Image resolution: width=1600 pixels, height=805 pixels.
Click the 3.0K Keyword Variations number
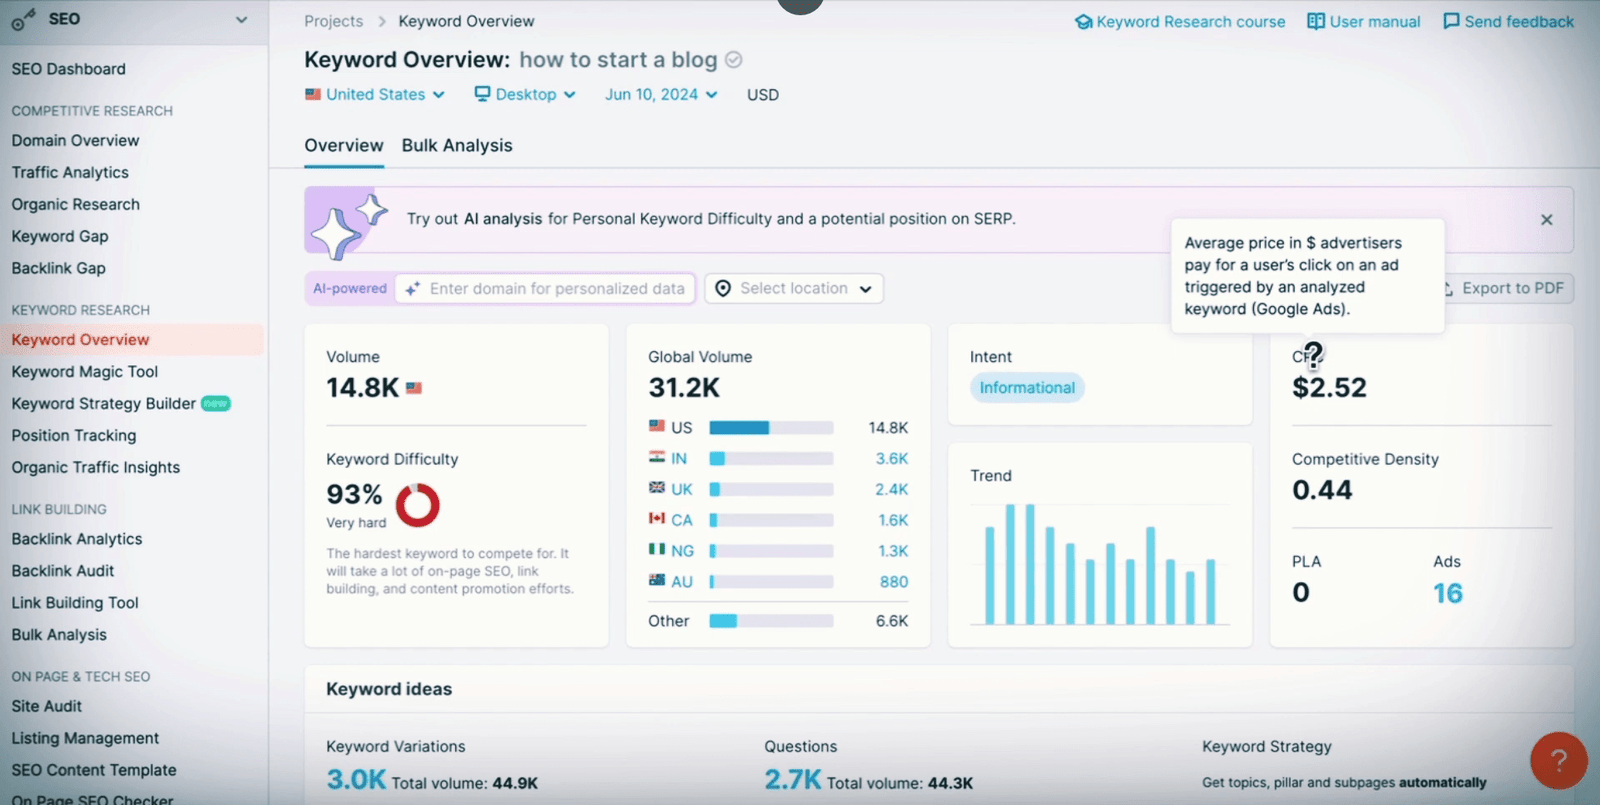pos(355,780)
